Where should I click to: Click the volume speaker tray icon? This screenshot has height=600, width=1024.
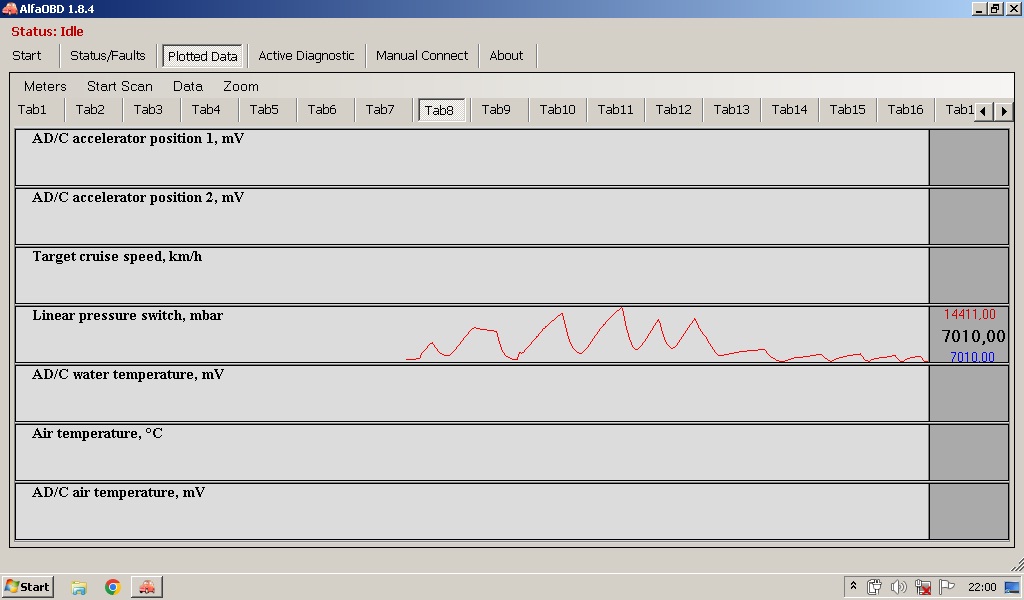click(x=898, y=587)
